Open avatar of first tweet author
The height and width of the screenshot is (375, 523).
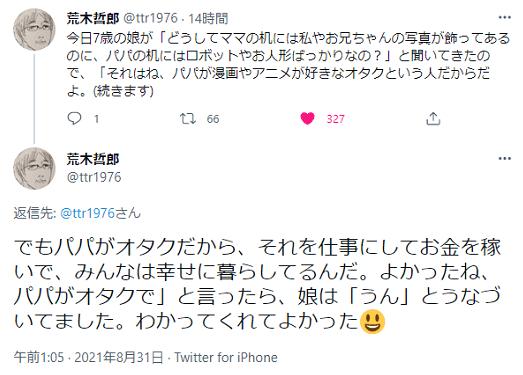pyautogui.click(x=34, y=29)
